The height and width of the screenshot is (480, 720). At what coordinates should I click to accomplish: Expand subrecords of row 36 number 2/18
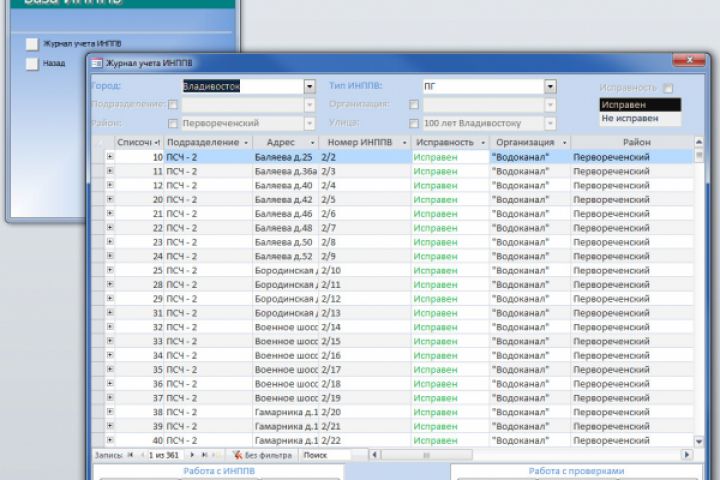tap(110, 384)
